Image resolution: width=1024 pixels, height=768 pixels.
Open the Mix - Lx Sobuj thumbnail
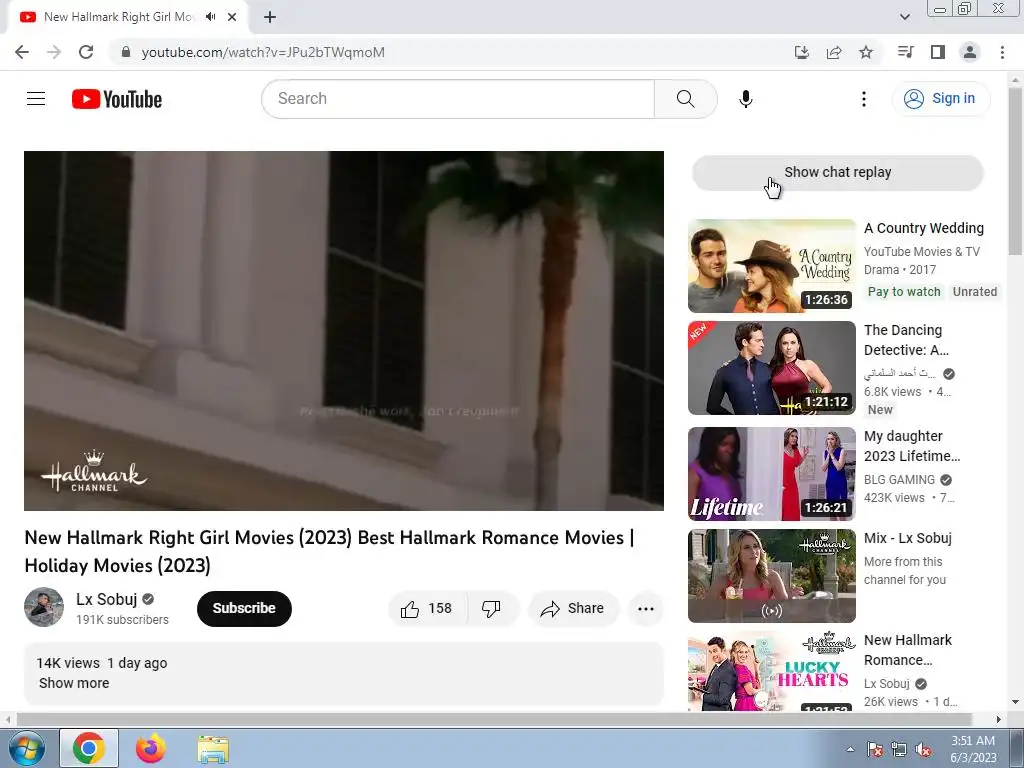click(x=771, y=575)
